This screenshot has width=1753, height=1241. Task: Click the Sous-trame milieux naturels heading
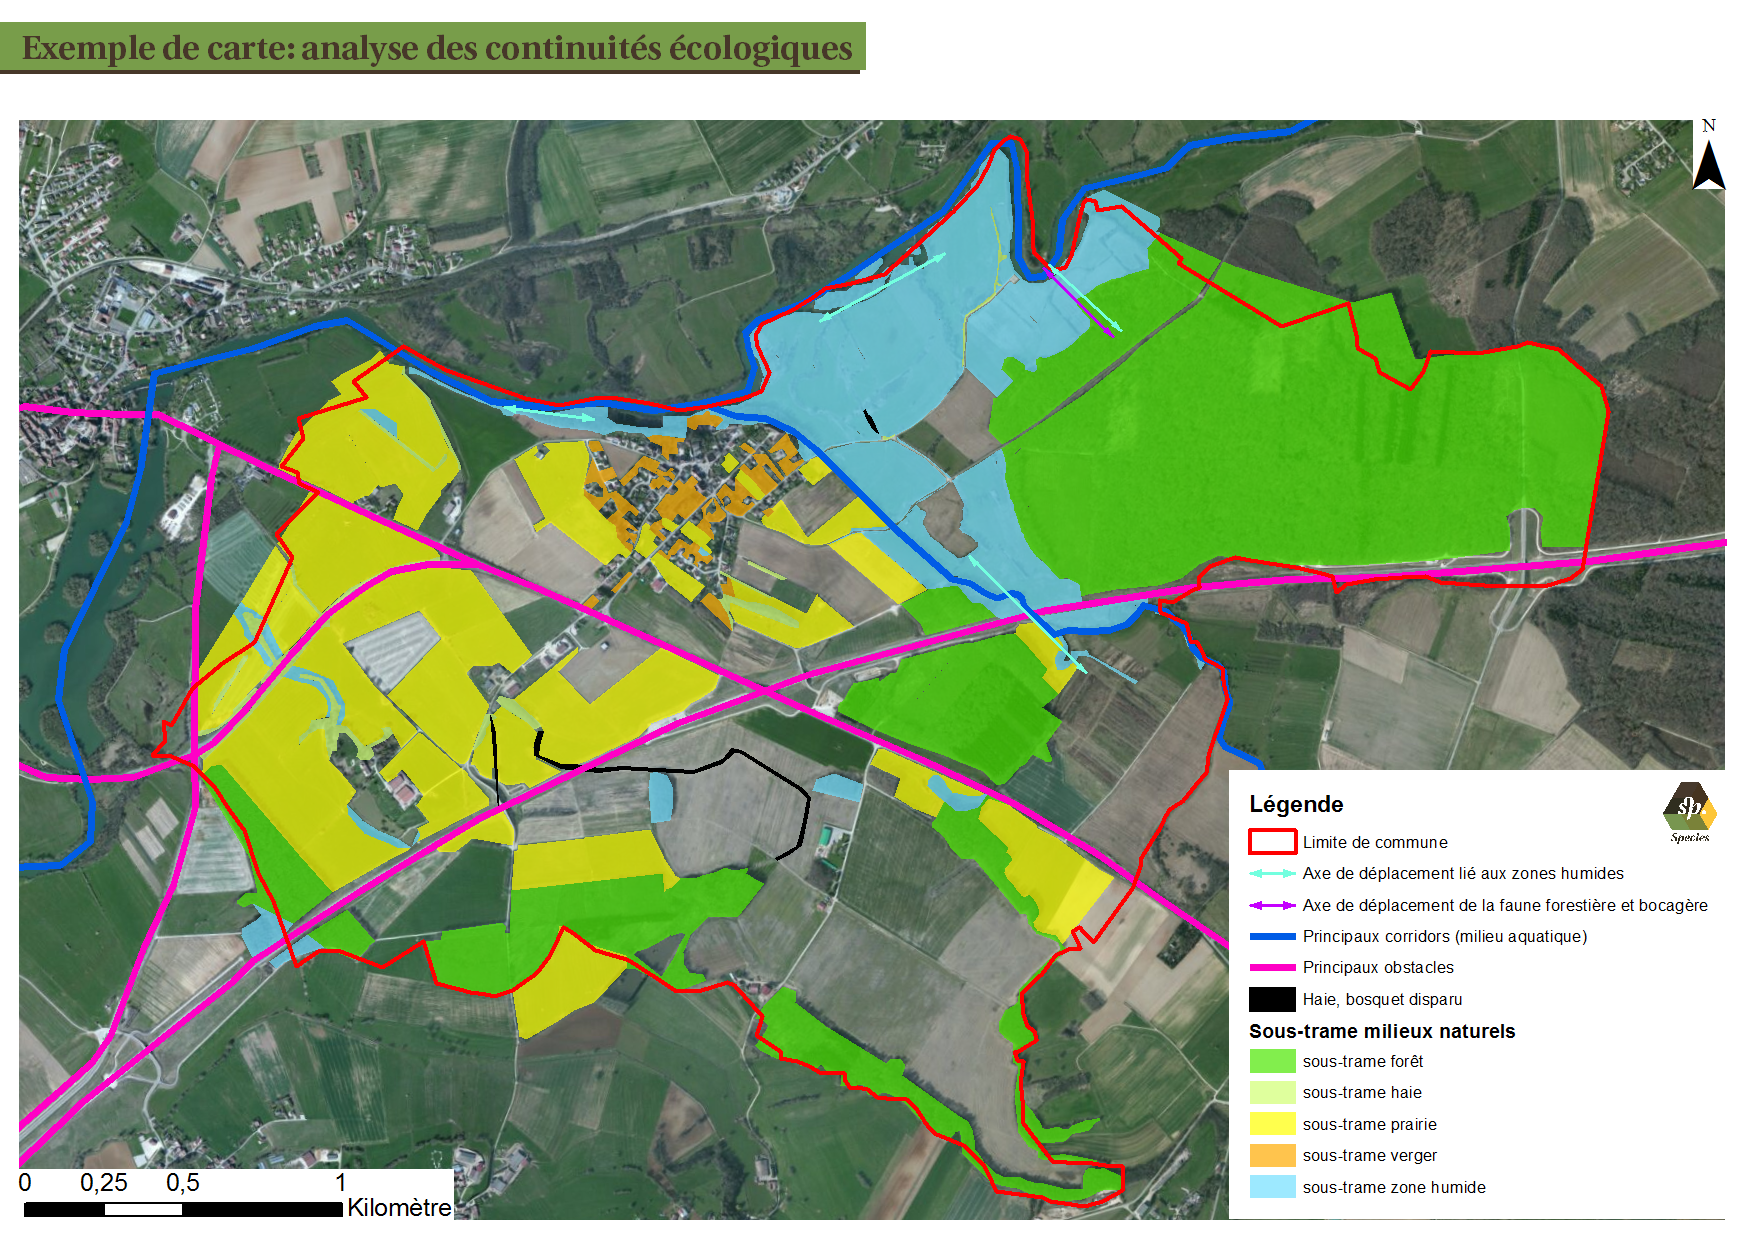click(x=1381, y=1031)
